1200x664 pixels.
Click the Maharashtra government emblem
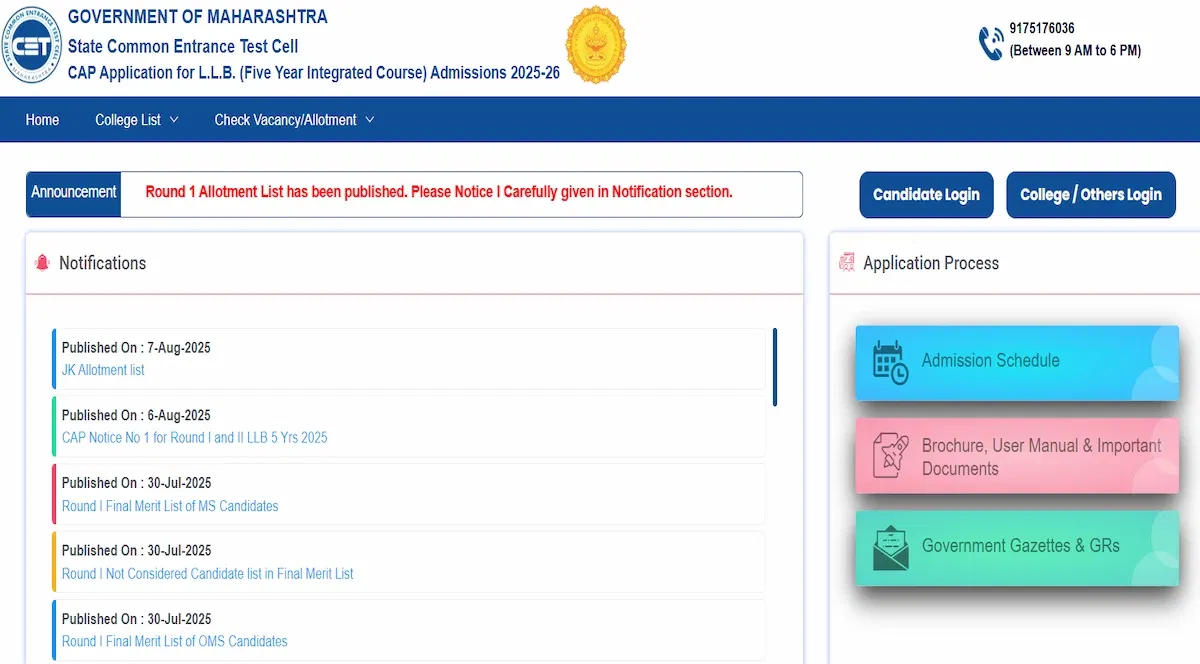pyautogui.click(x=596, y=44)
